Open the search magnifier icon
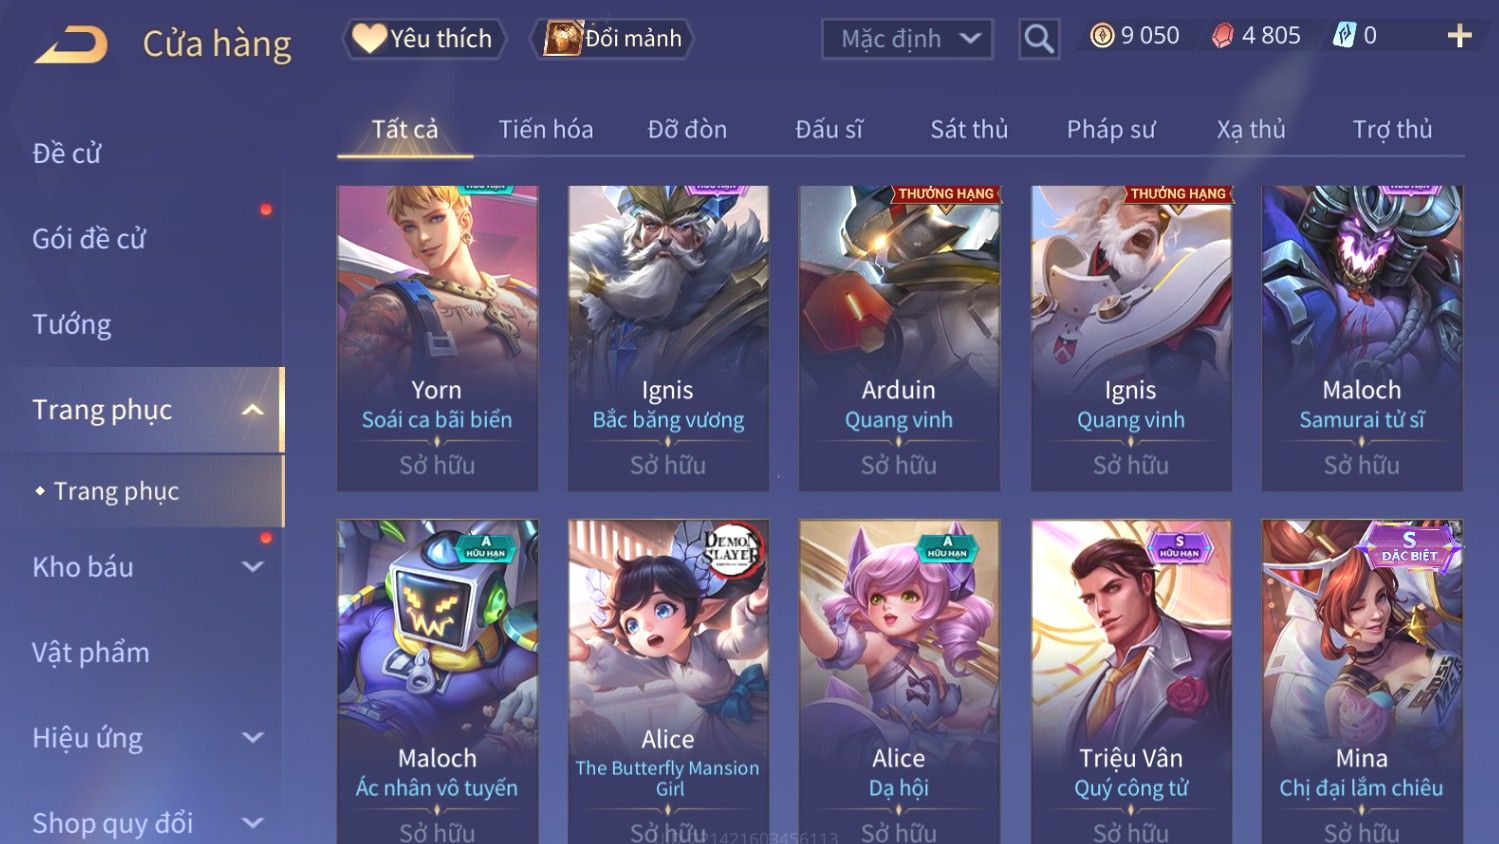Image resolution: width=1499 pixels, height=844 pixels. click(x=1039, y=40)
